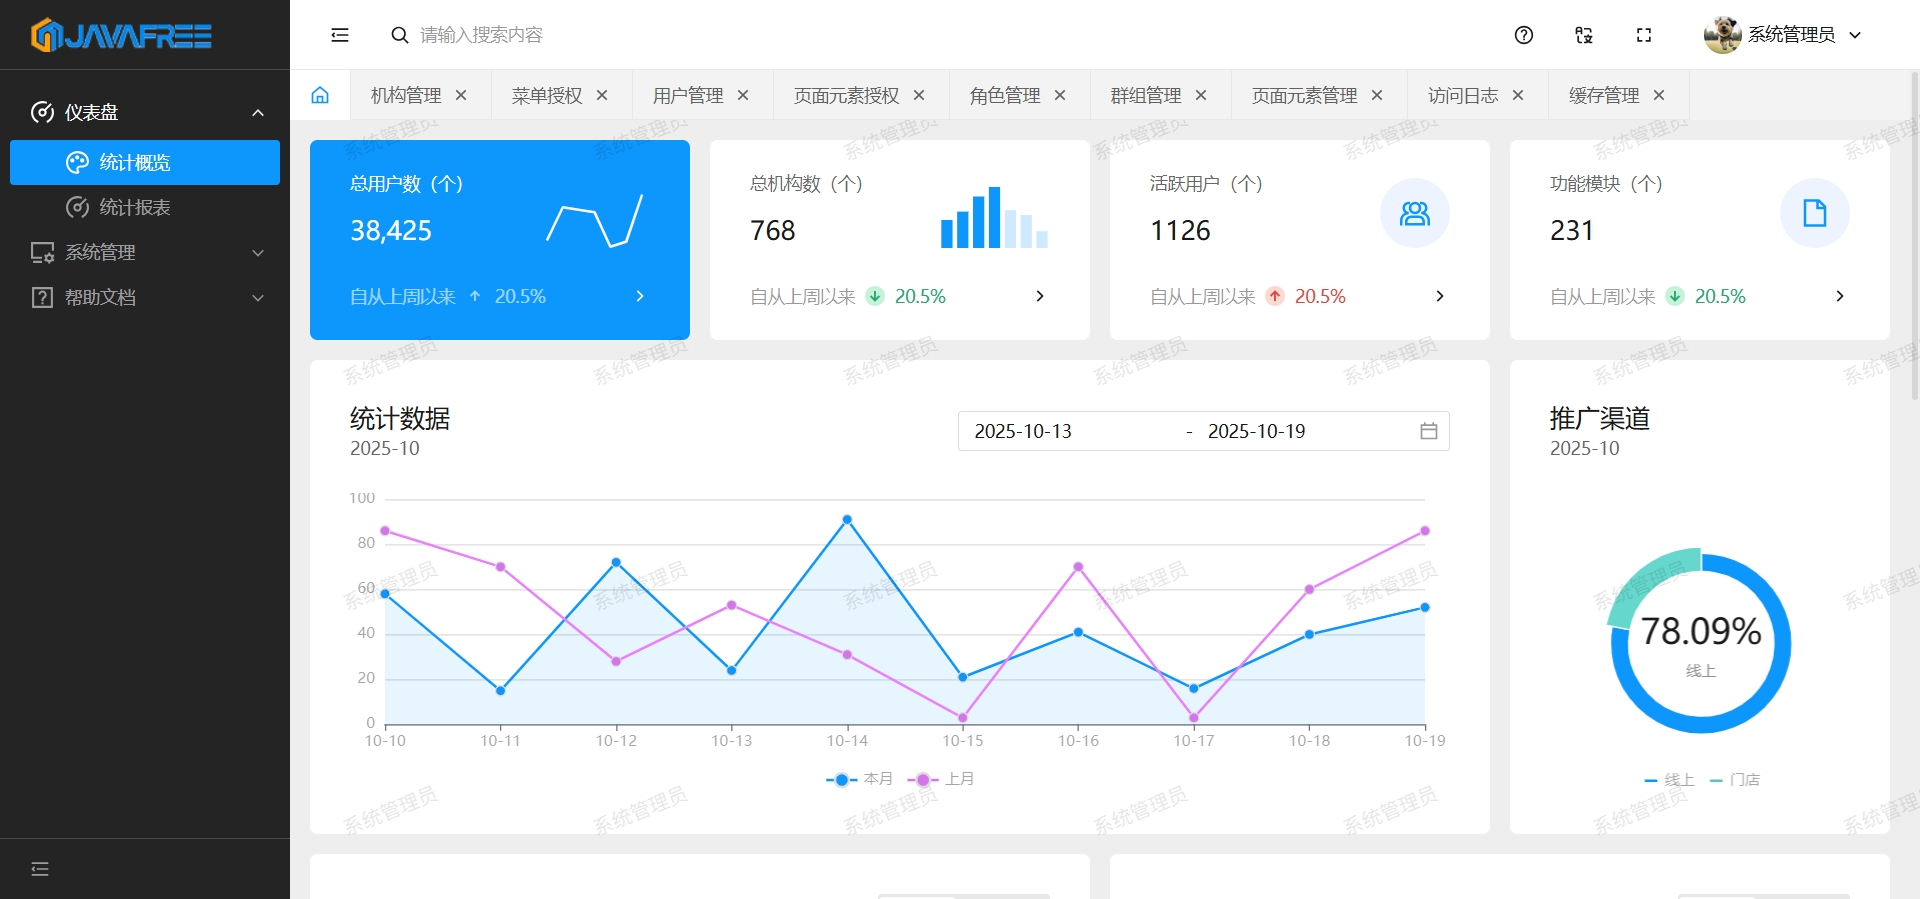
Task: Open calendar icon in date range picker
Action: pyautogui.click(x=1428, y=431)
